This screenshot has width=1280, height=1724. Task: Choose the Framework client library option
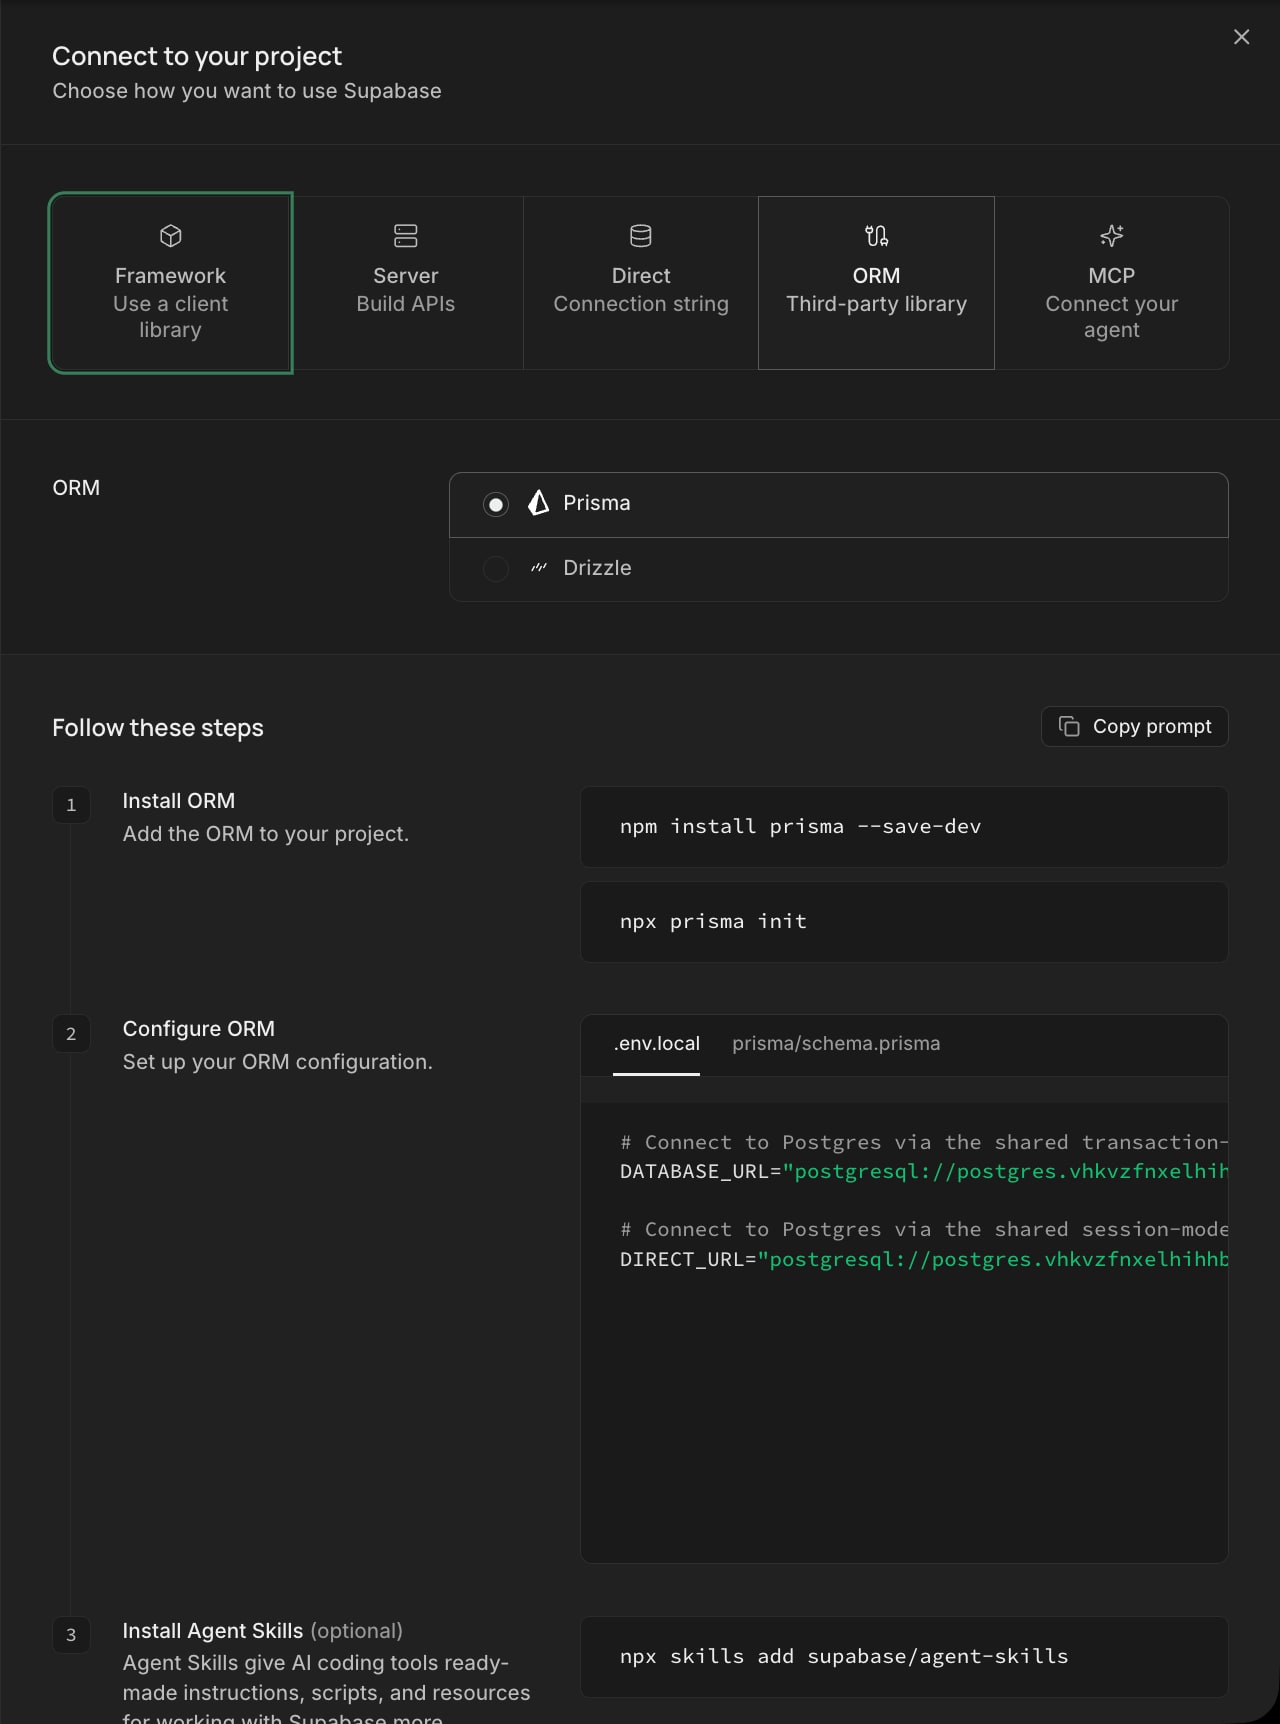(x=171, y=283)
